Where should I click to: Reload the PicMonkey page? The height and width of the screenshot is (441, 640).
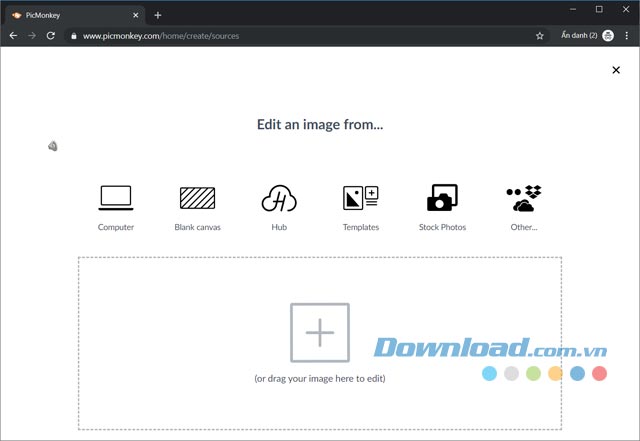point(51,36)
